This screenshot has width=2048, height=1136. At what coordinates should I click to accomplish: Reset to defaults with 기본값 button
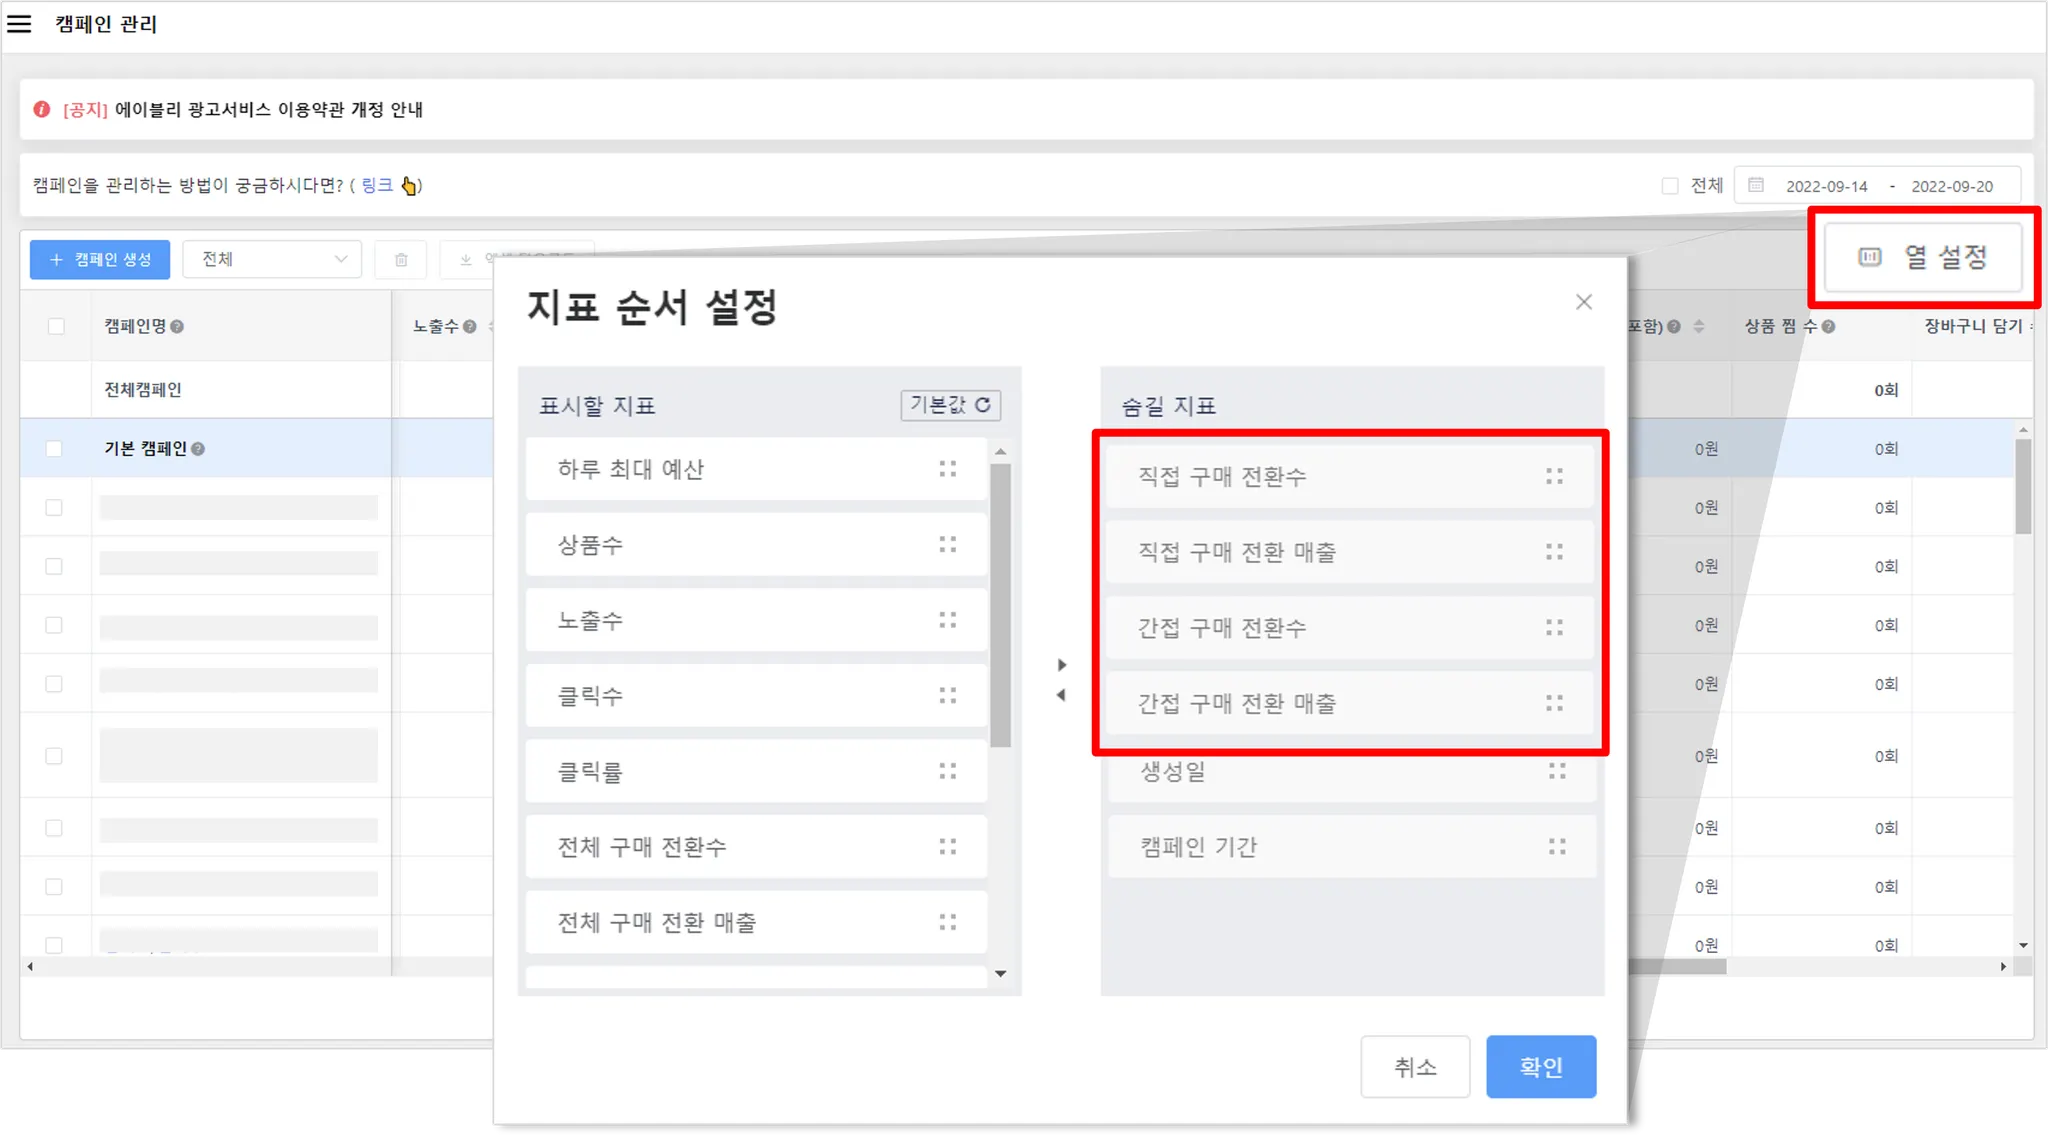tap(950, 405)
